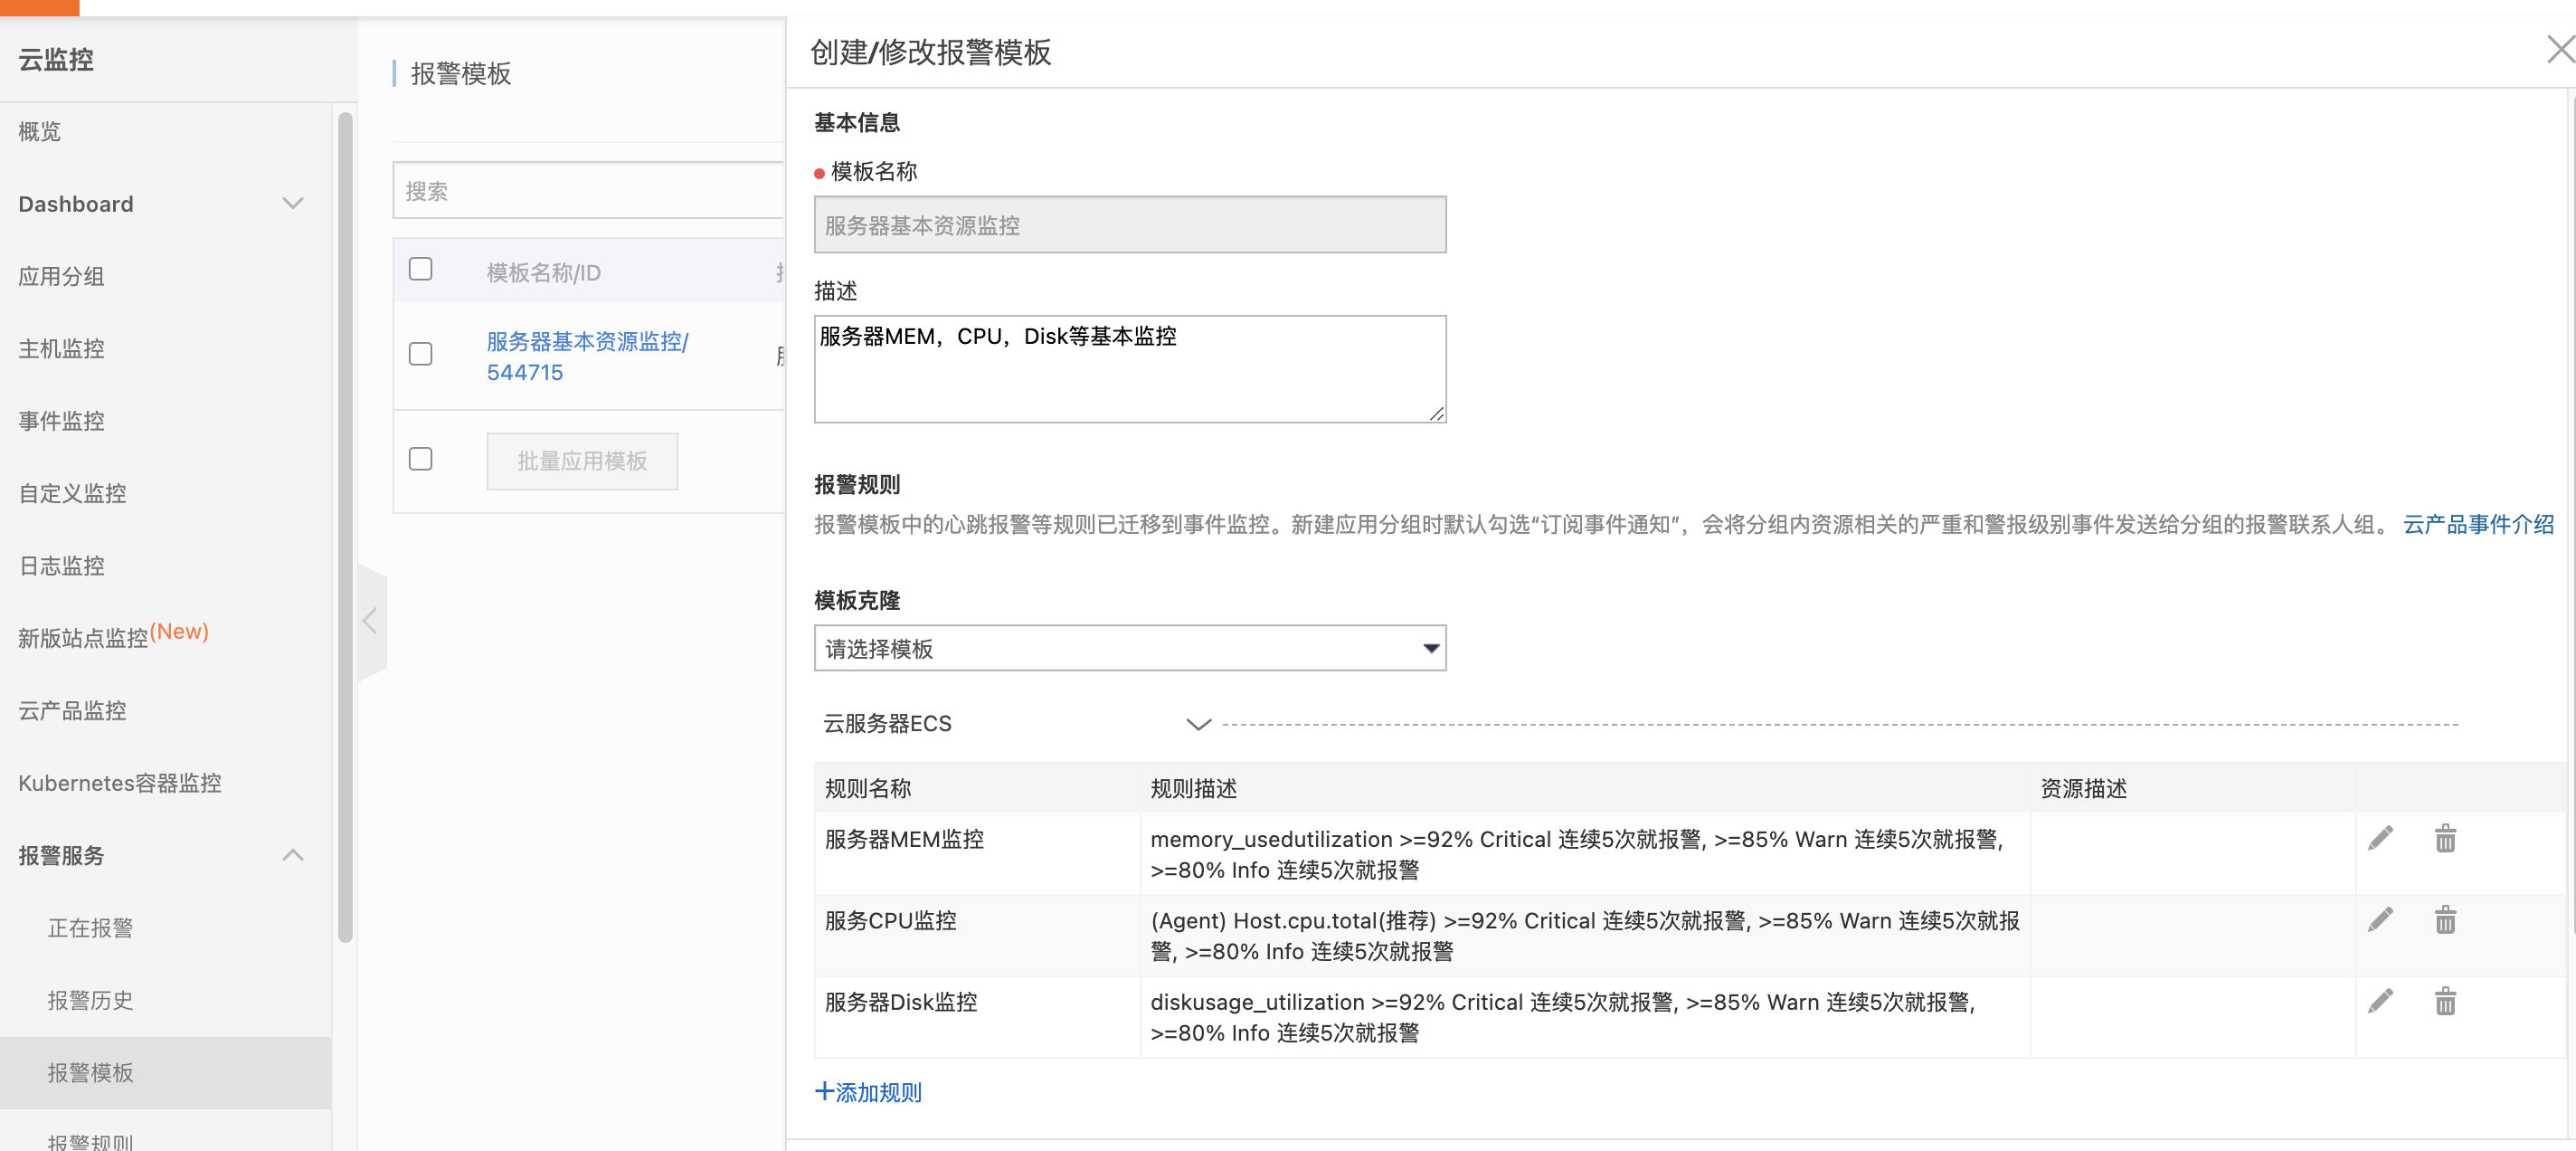This screenshot has width=2576, height=1151.
Task: Go to 报警历史 under 报警服务
Action: [x=90, y=1000]
